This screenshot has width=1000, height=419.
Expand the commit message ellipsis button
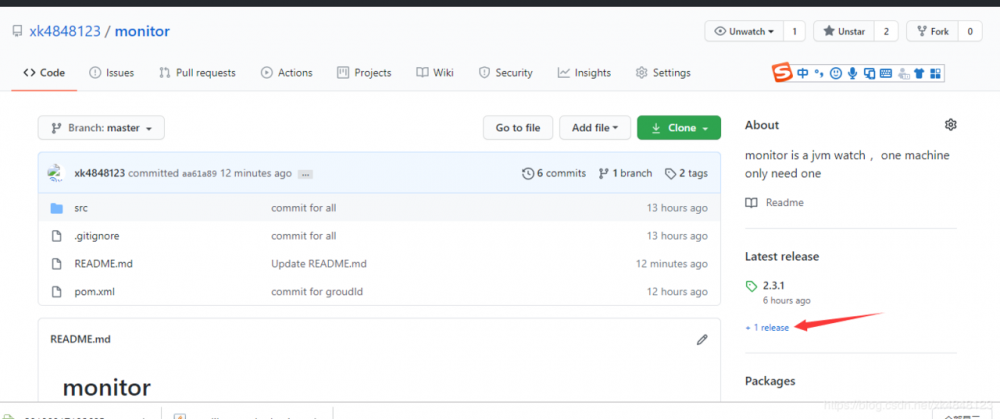pos(305,174)
